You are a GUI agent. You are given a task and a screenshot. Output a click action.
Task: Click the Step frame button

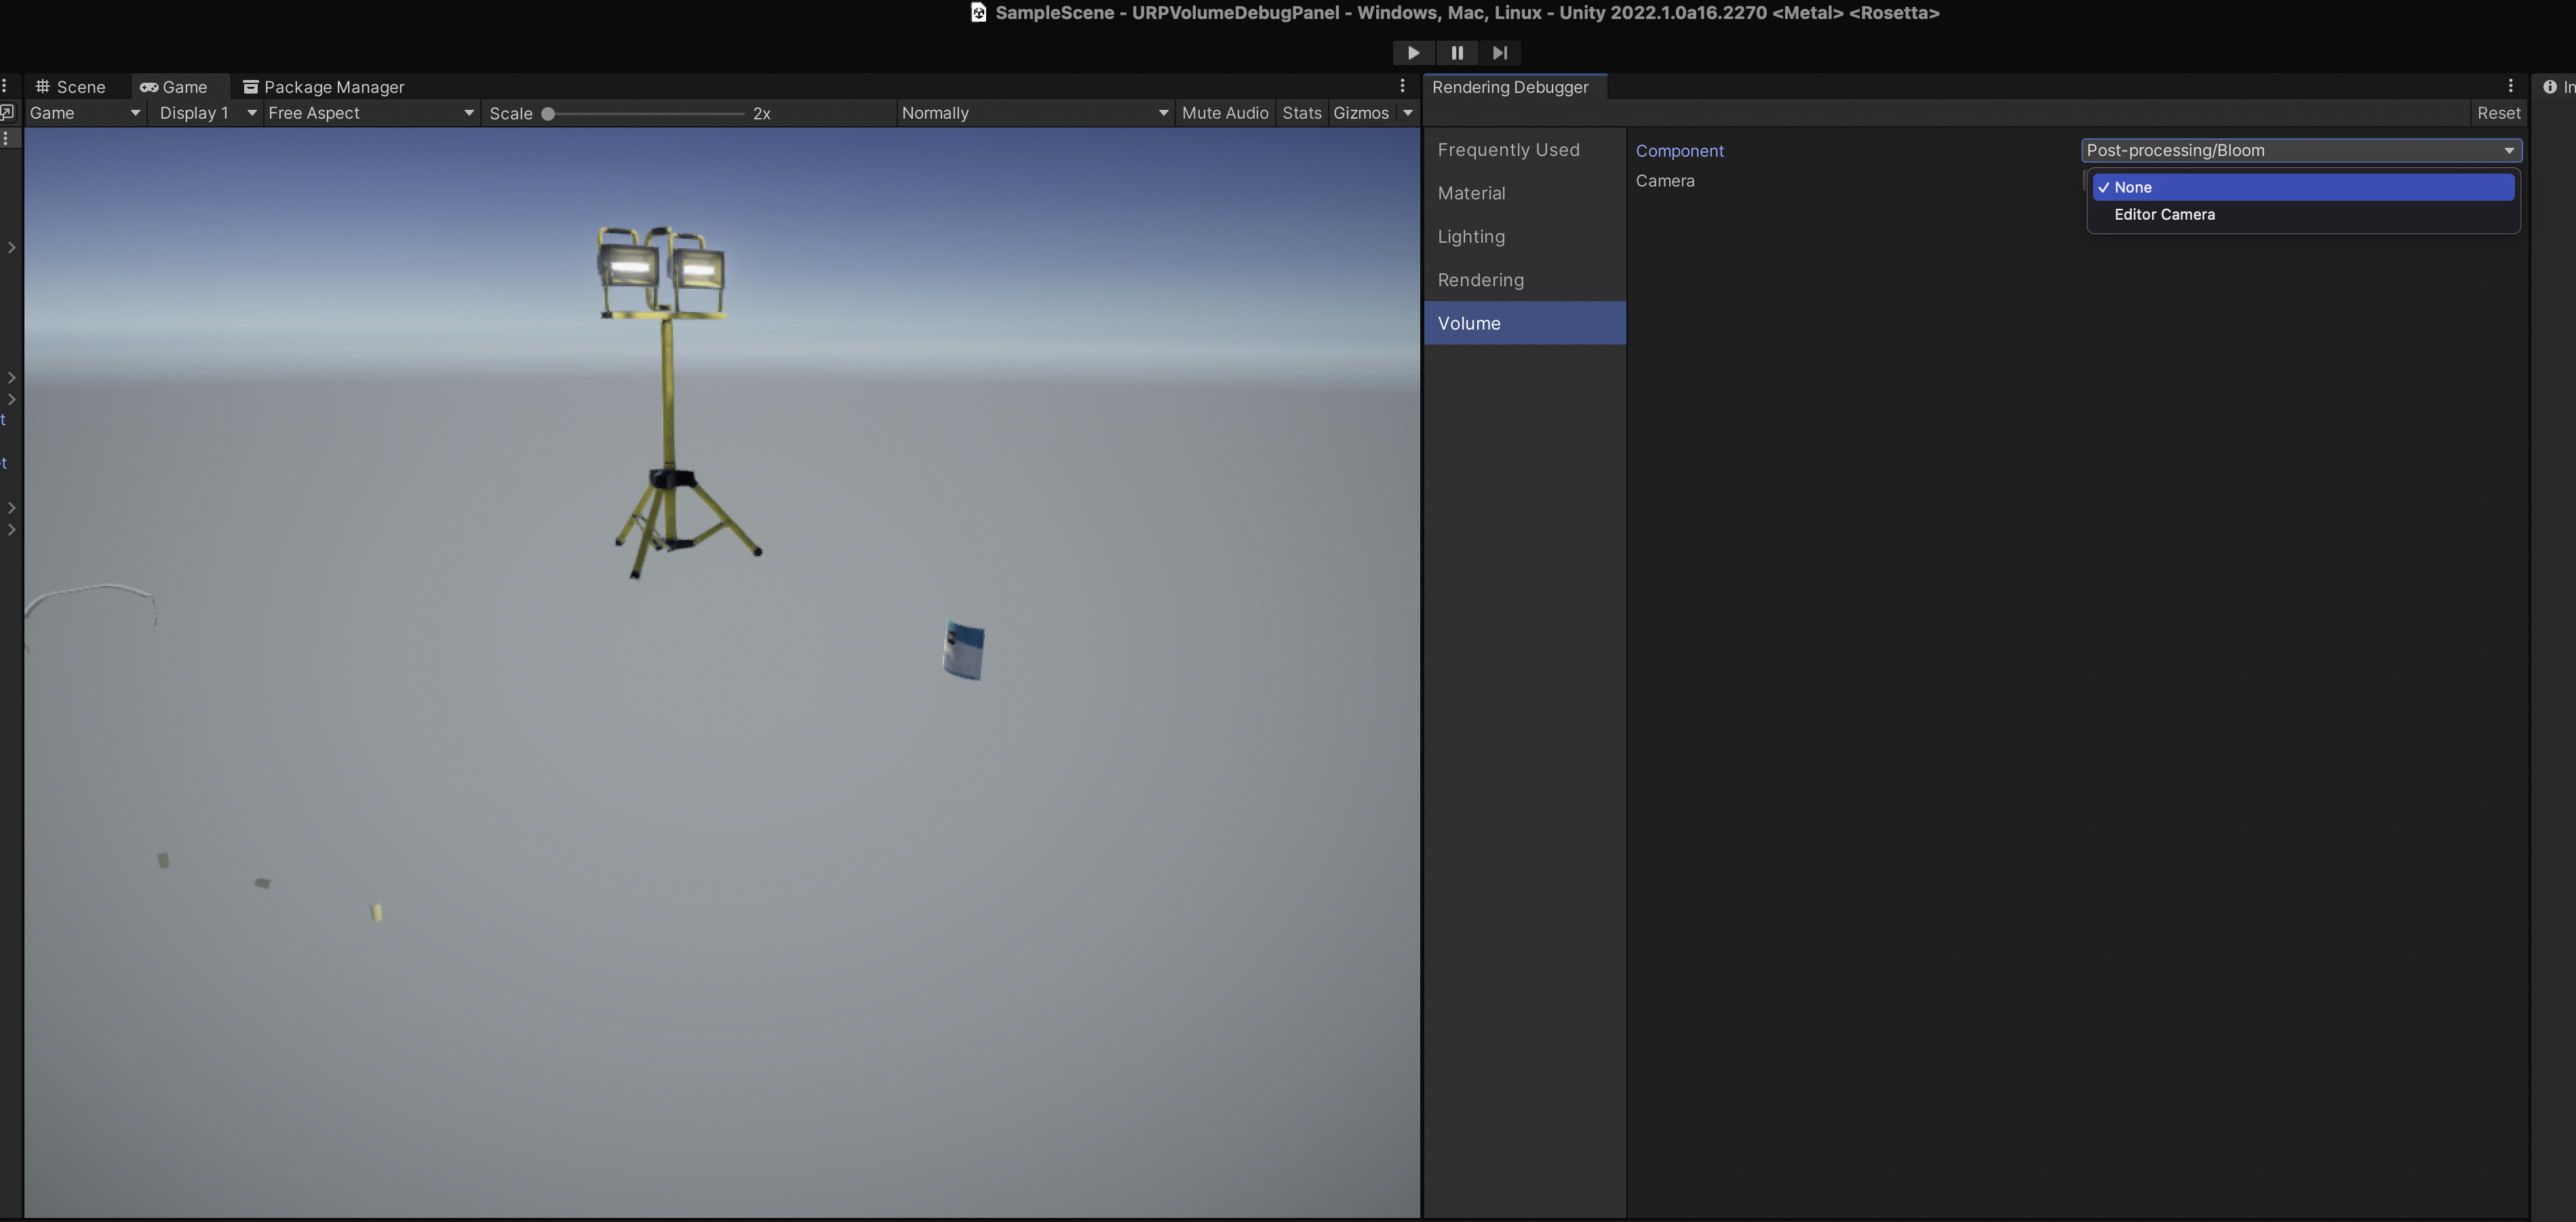[1500, 53]
